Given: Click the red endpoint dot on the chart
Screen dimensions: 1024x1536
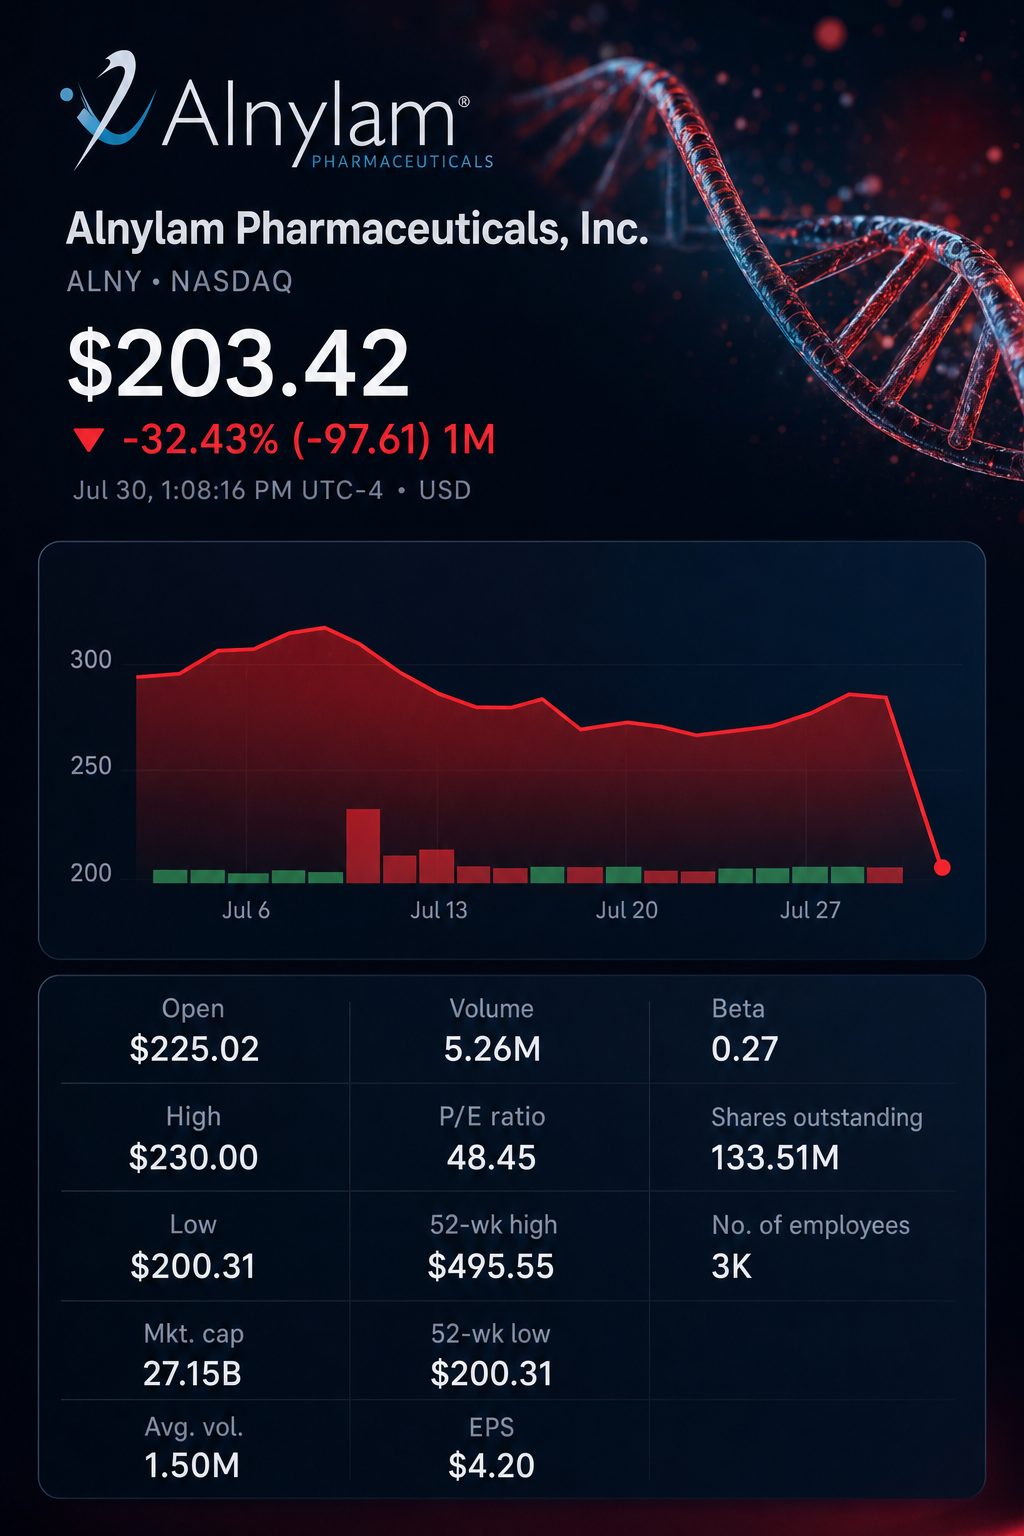Looking at the screenshot, I should 941,867.
